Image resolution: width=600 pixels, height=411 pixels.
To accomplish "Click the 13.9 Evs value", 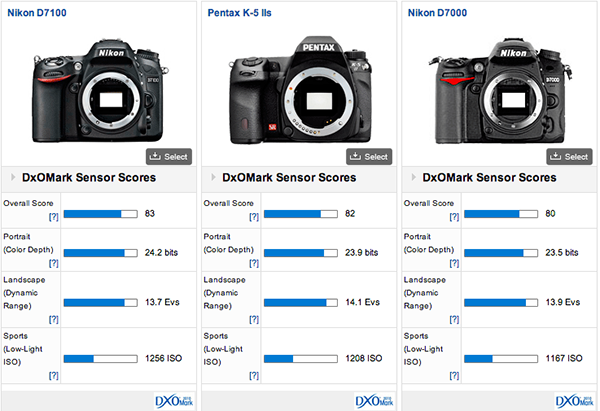I will point(563,302).
